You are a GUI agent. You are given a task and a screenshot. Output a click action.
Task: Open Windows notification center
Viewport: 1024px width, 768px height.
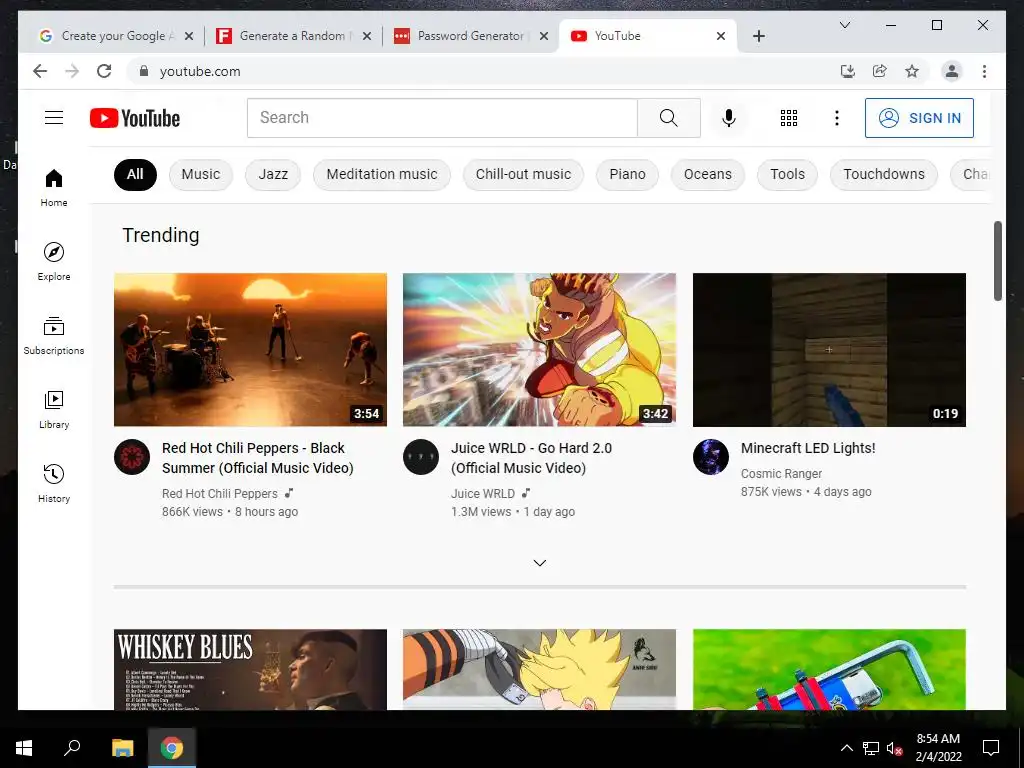(x=991, y=747)
